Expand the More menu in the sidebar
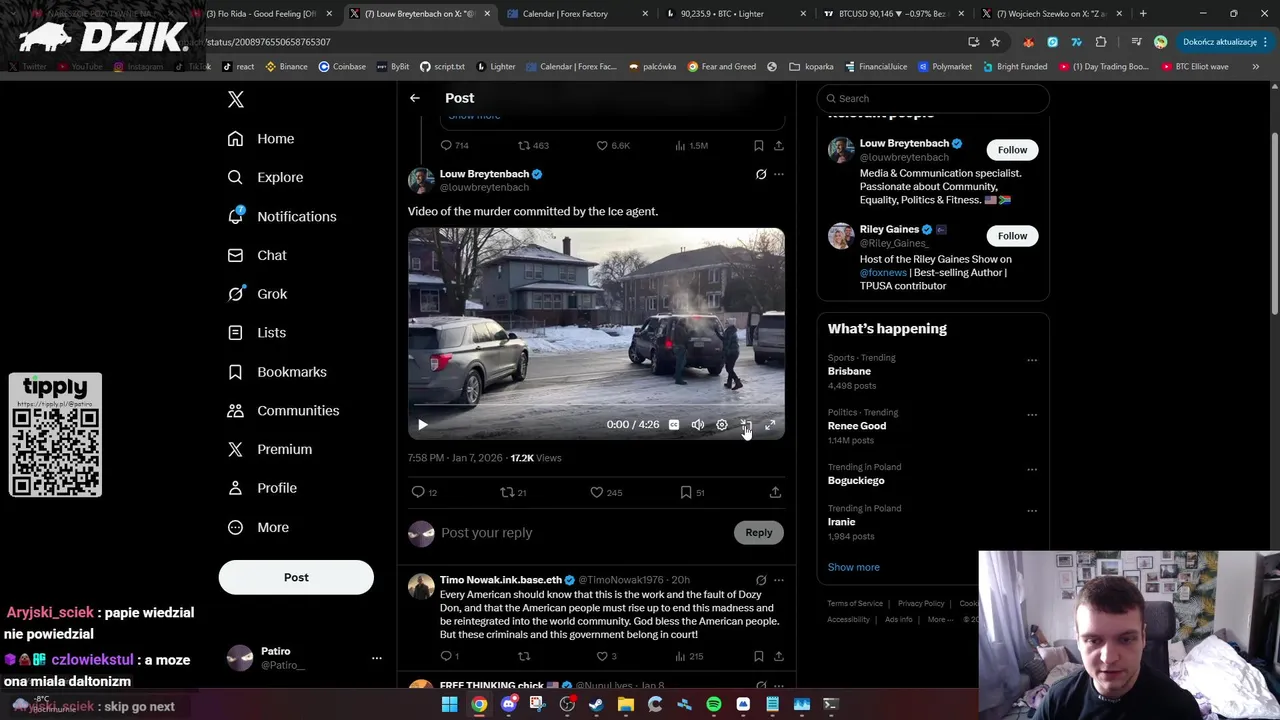 [258, 528]
